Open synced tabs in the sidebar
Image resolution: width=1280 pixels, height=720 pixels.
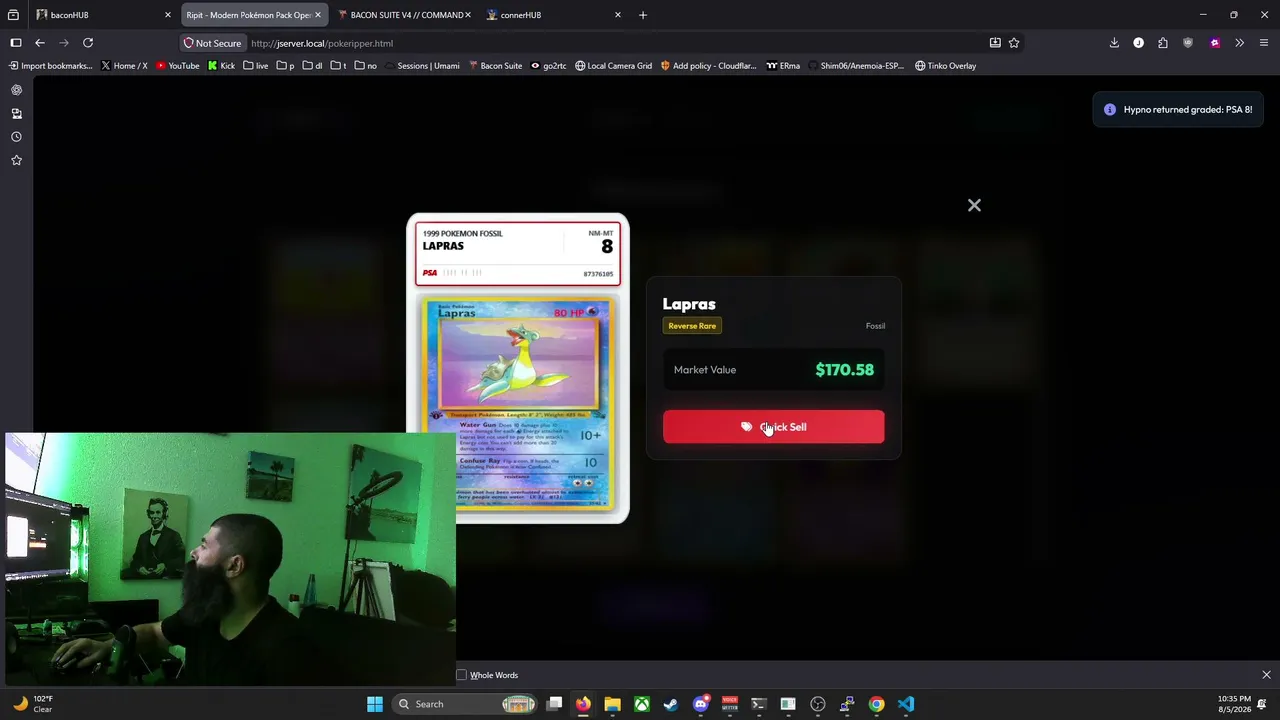click(x=16, y=113)
